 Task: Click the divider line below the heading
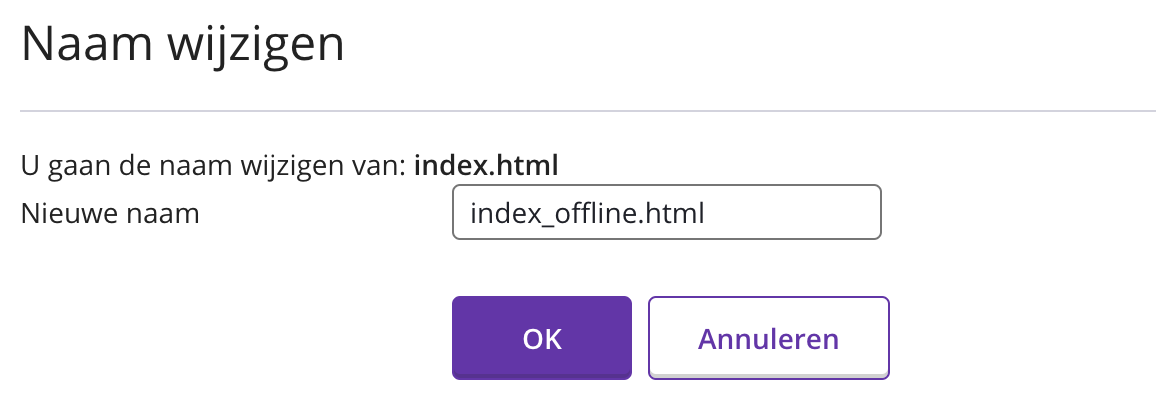pyautogui.click(x=587, y=108)
